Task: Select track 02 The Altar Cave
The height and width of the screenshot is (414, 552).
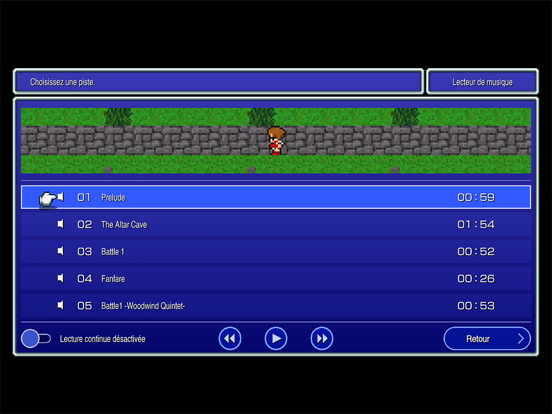Action: [276, 225]
